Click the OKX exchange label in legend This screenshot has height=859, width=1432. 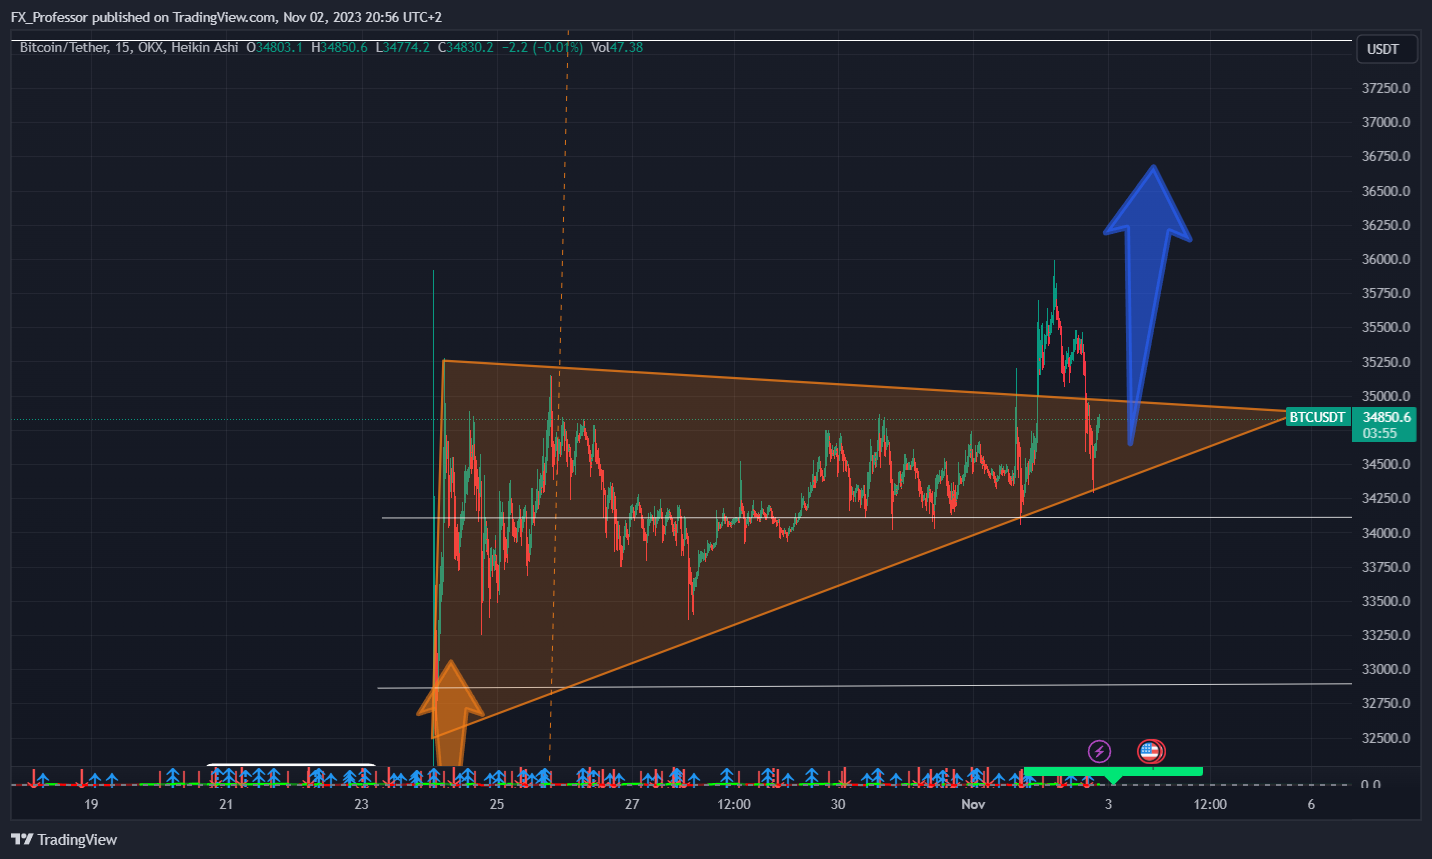pos(151,47)
